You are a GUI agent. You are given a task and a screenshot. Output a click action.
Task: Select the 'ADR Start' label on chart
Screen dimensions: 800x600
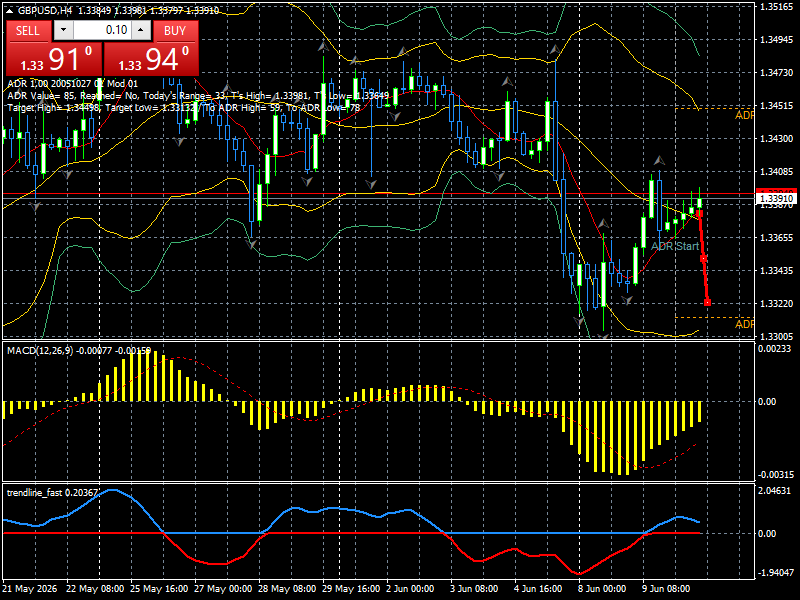click(674, 246)
